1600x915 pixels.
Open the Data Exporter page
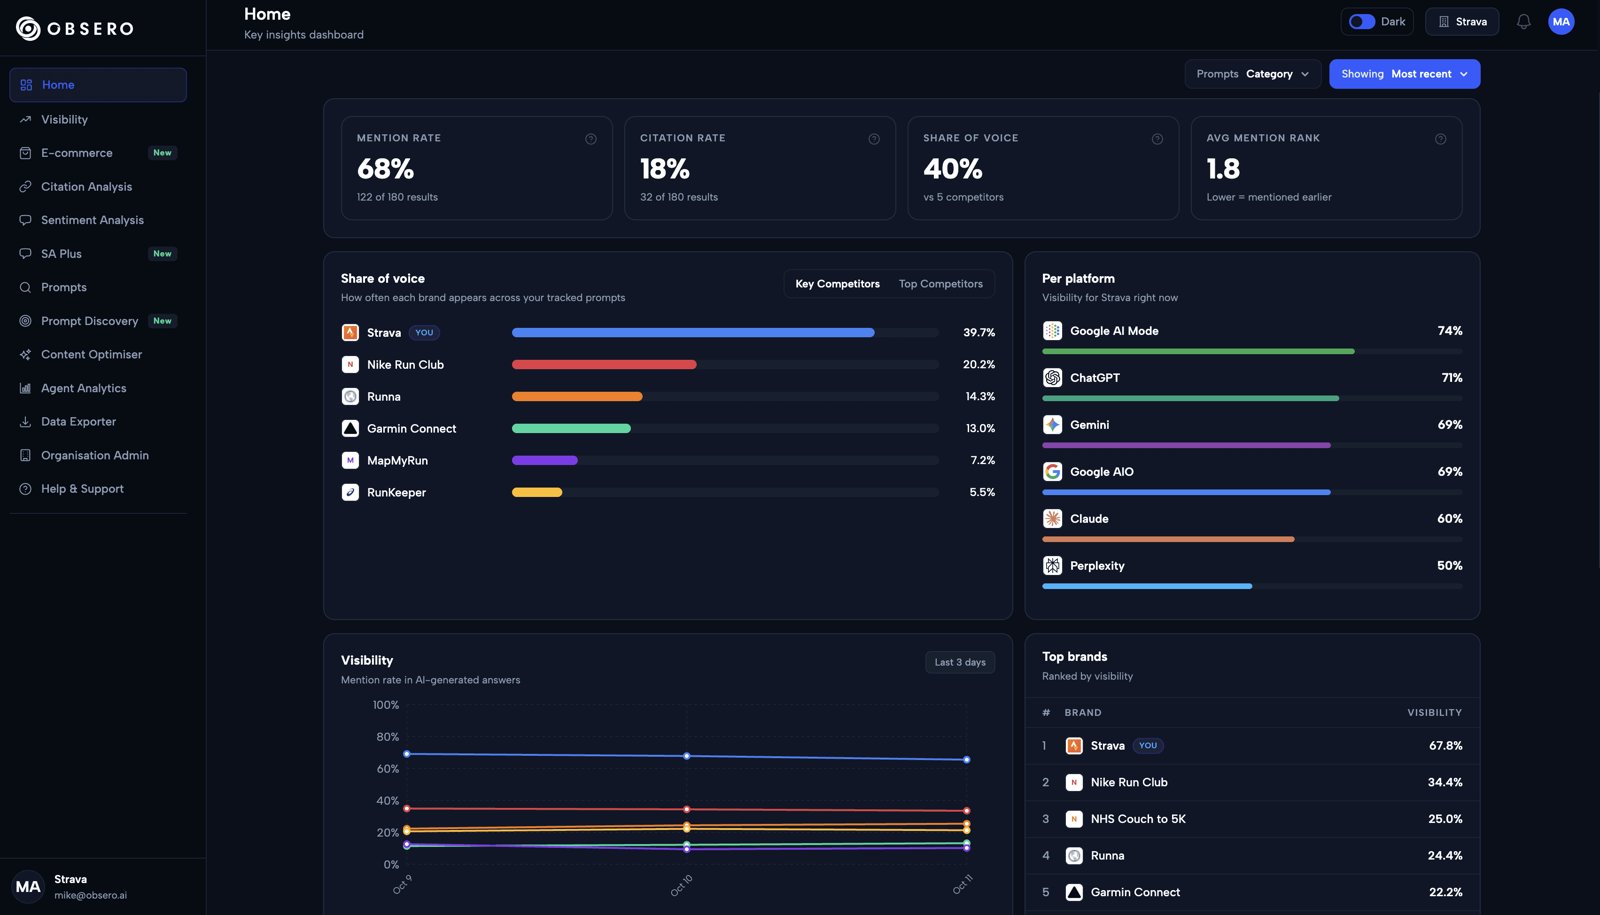[x=98, y=422]
